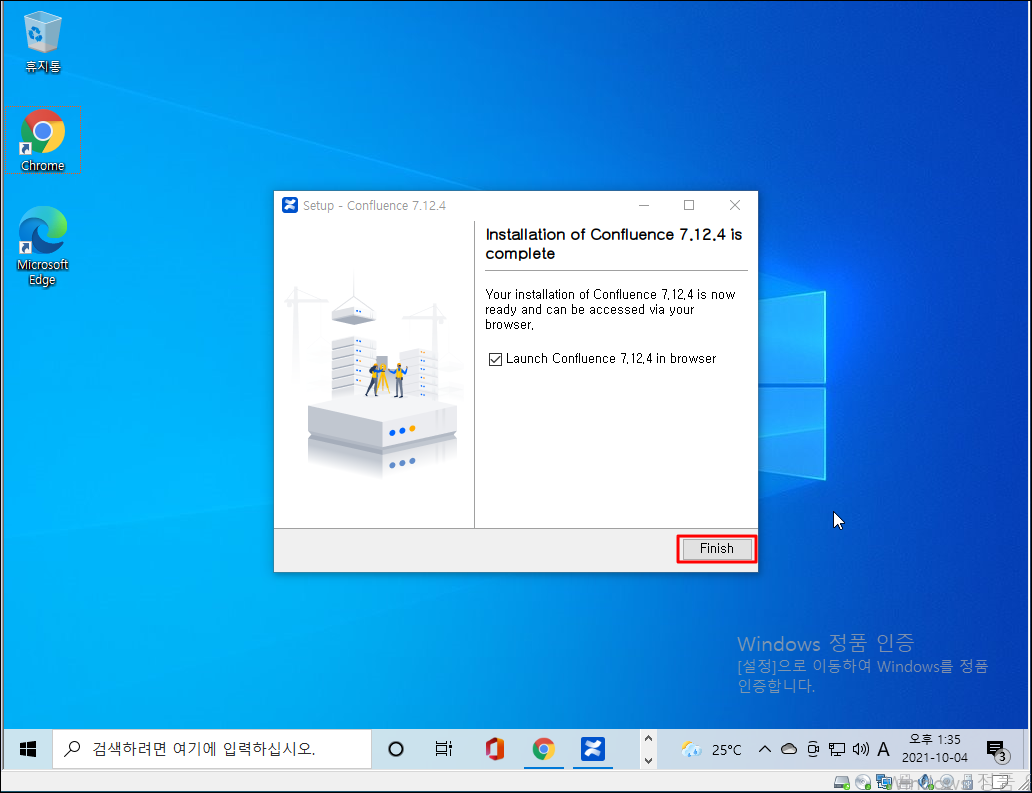Click the taskbar search box
Viewport: 1032px width, 793px height.
click(x=212, y=749)
